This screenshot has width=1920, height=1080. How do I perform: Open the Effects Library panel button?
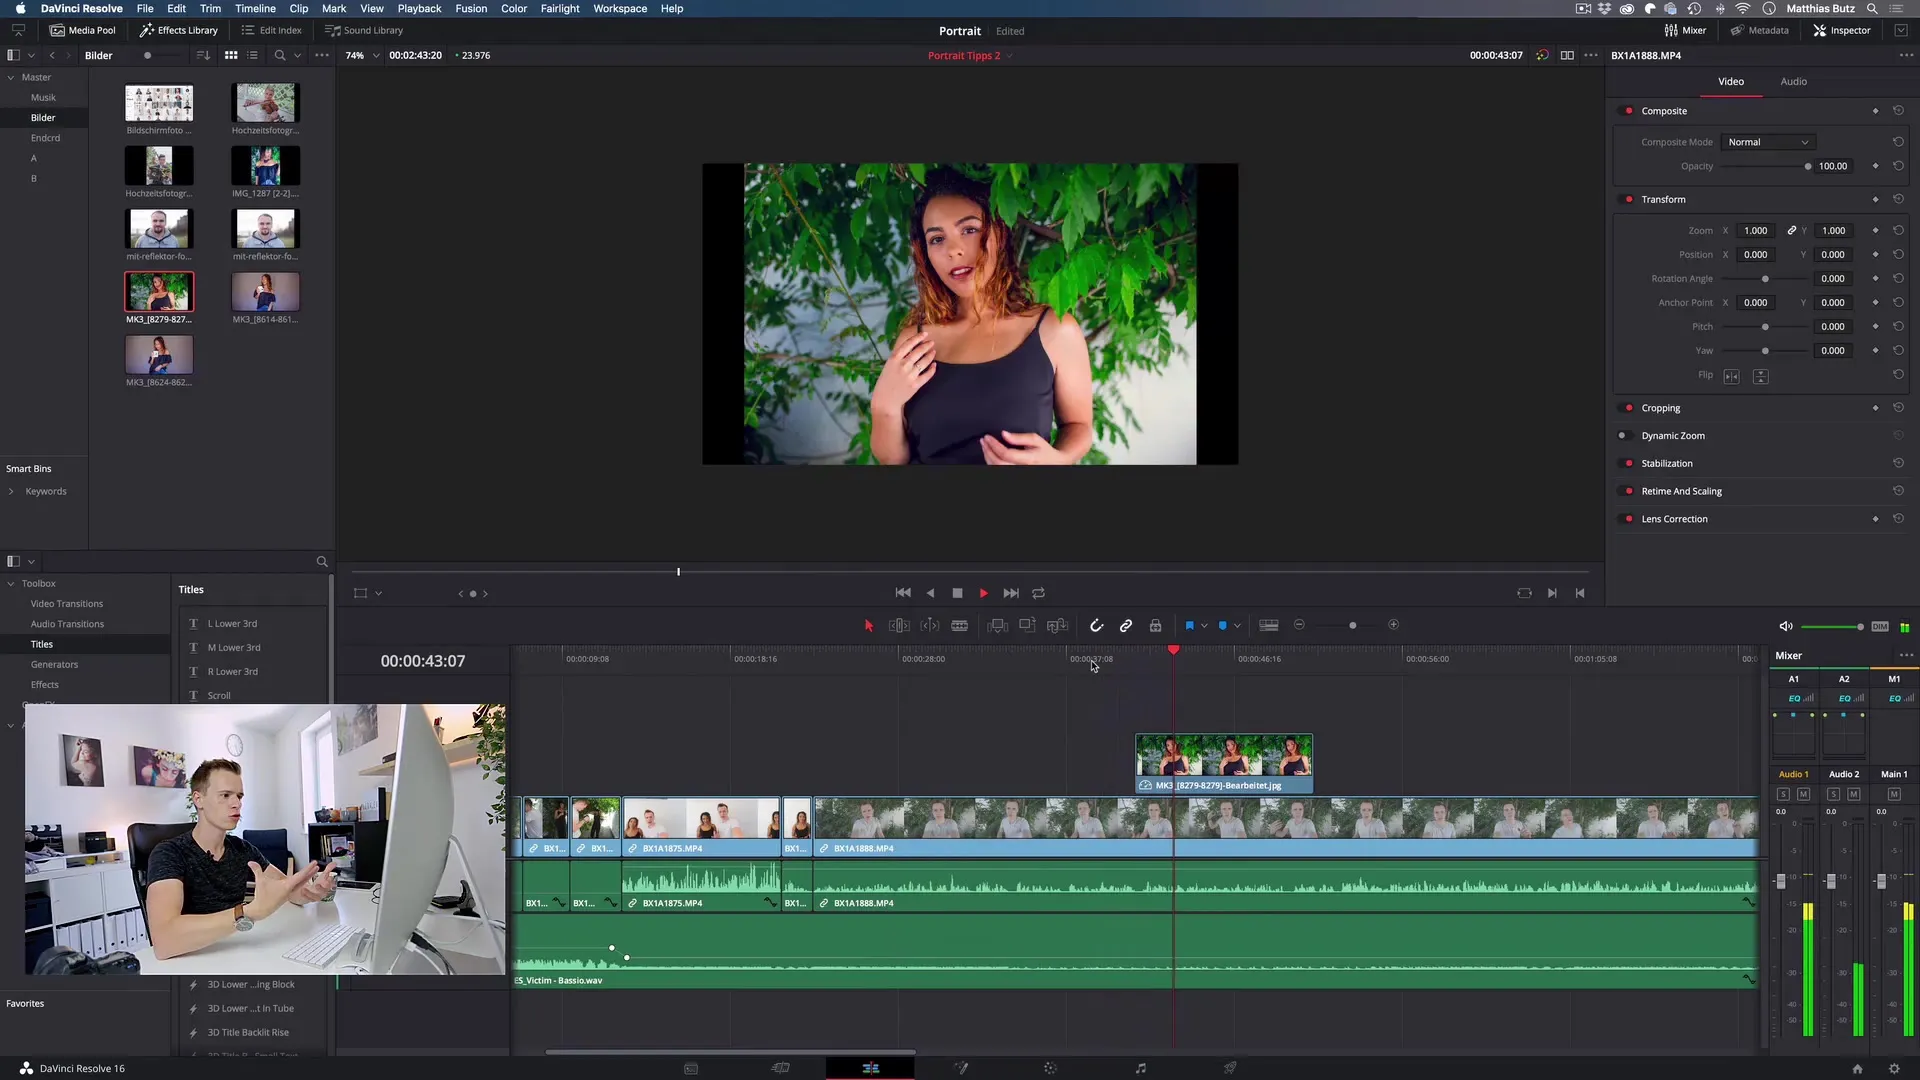tap(179, 30)
